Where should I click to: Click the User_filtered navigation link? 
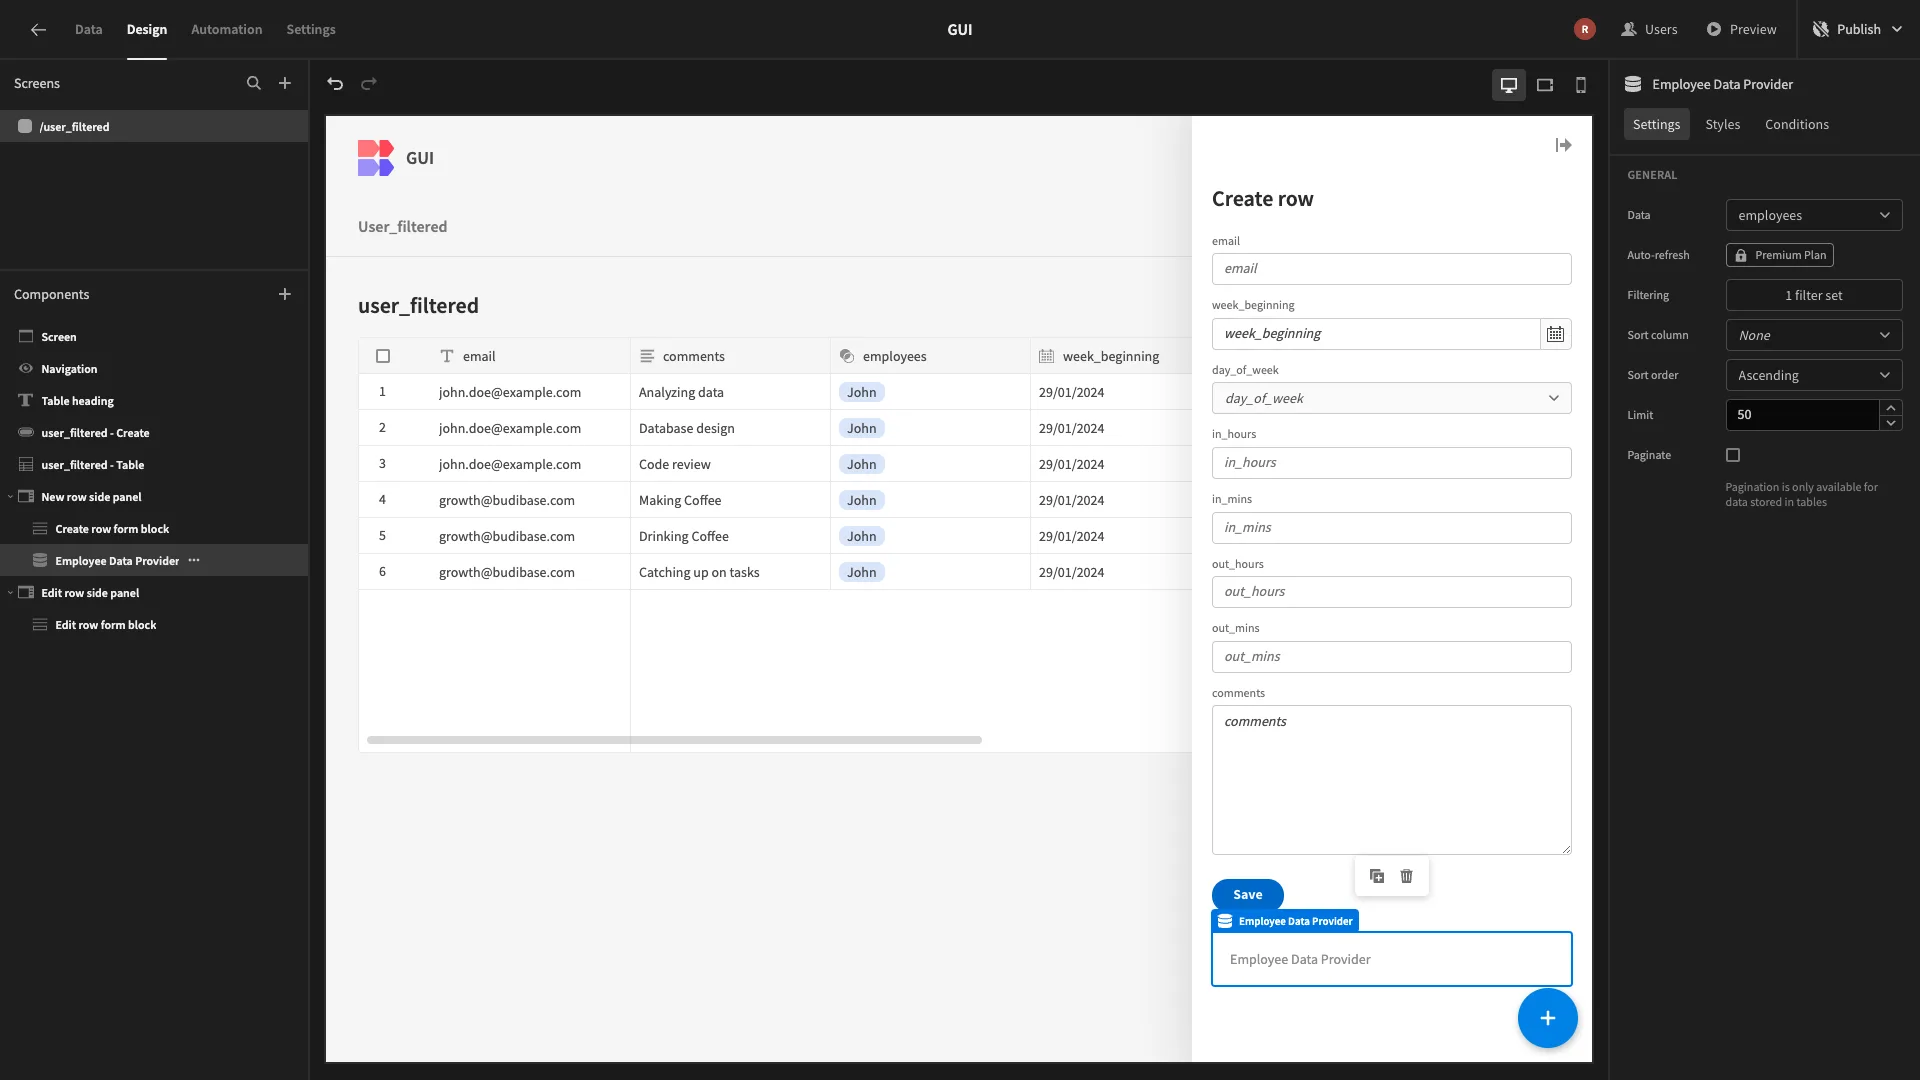pyautogui.click(x=402, y=227)
